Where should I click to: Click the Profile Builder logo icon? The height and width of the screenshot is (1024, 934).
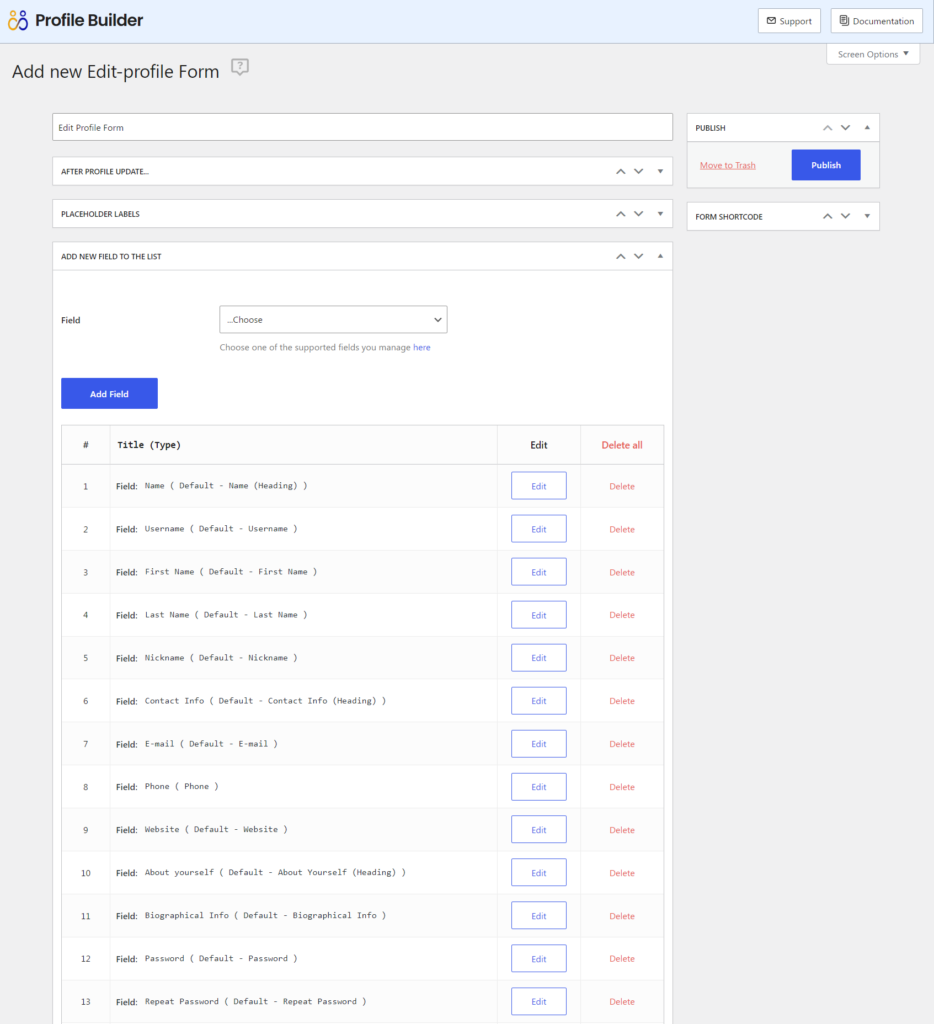pos(16,19)
